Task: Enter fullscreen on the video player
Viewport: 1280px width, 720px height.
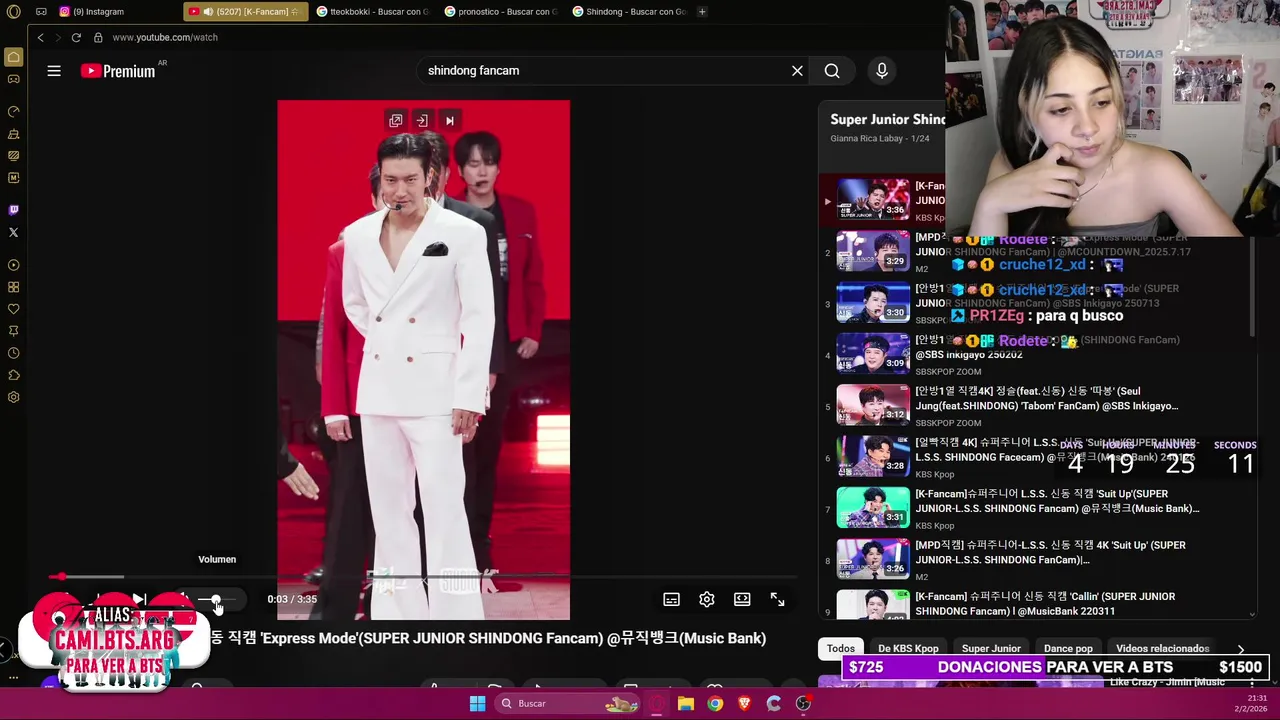Action: point(777,599)
